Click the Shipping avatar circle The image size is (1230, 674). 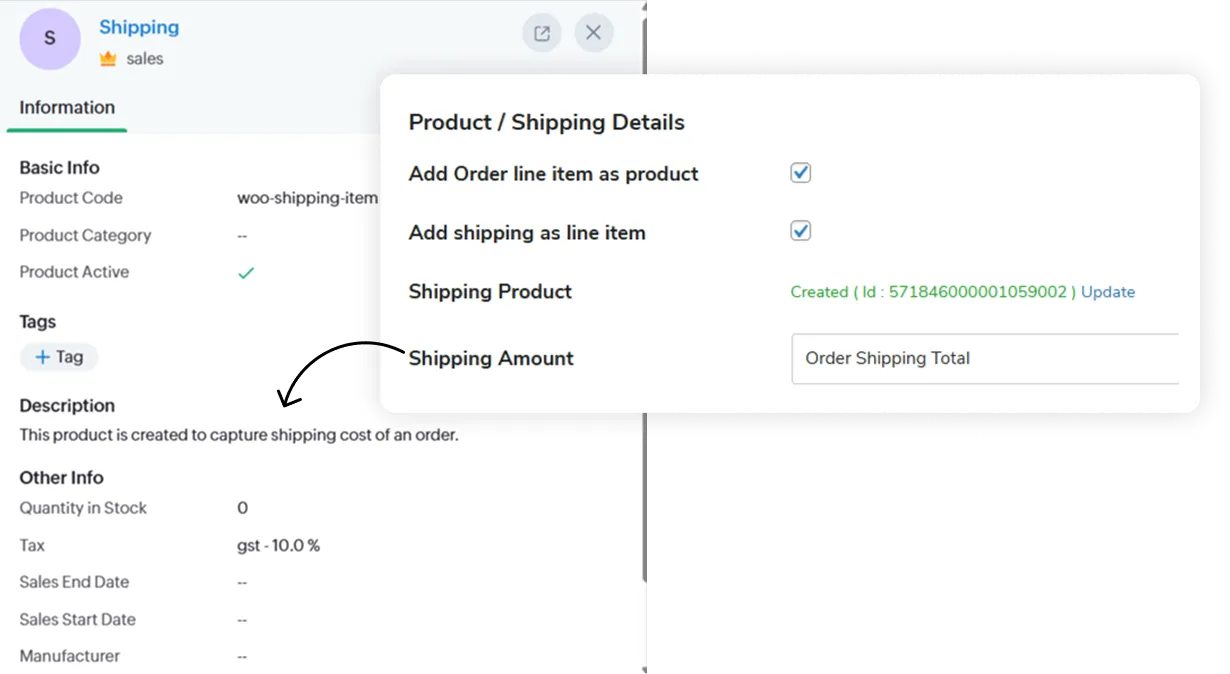50,39
